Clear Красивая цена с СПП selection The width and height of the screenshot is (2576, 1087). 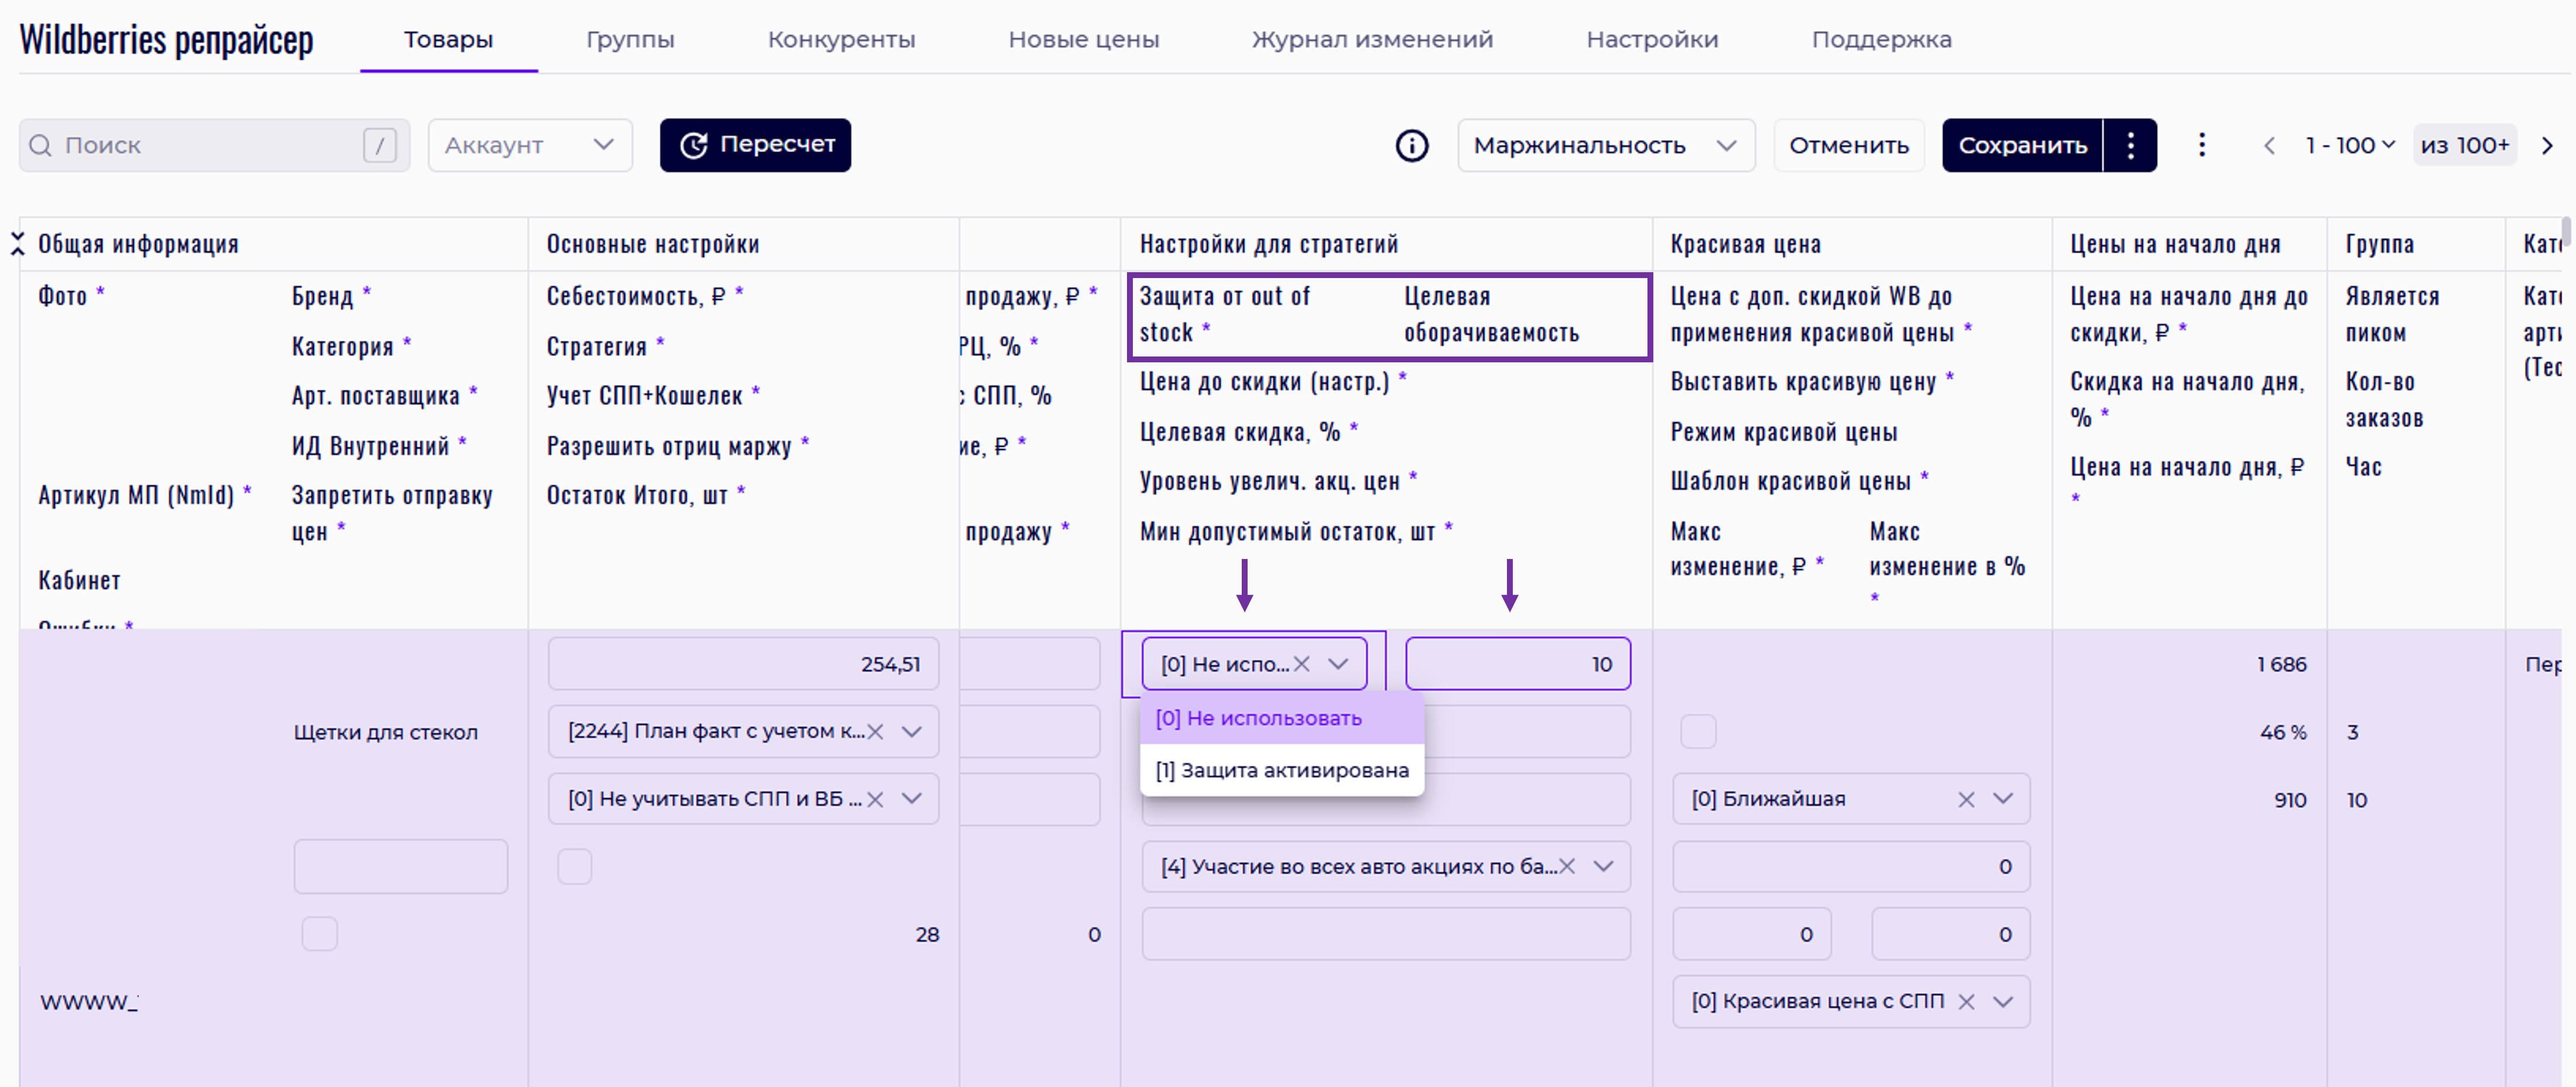coord(1965,1001)
